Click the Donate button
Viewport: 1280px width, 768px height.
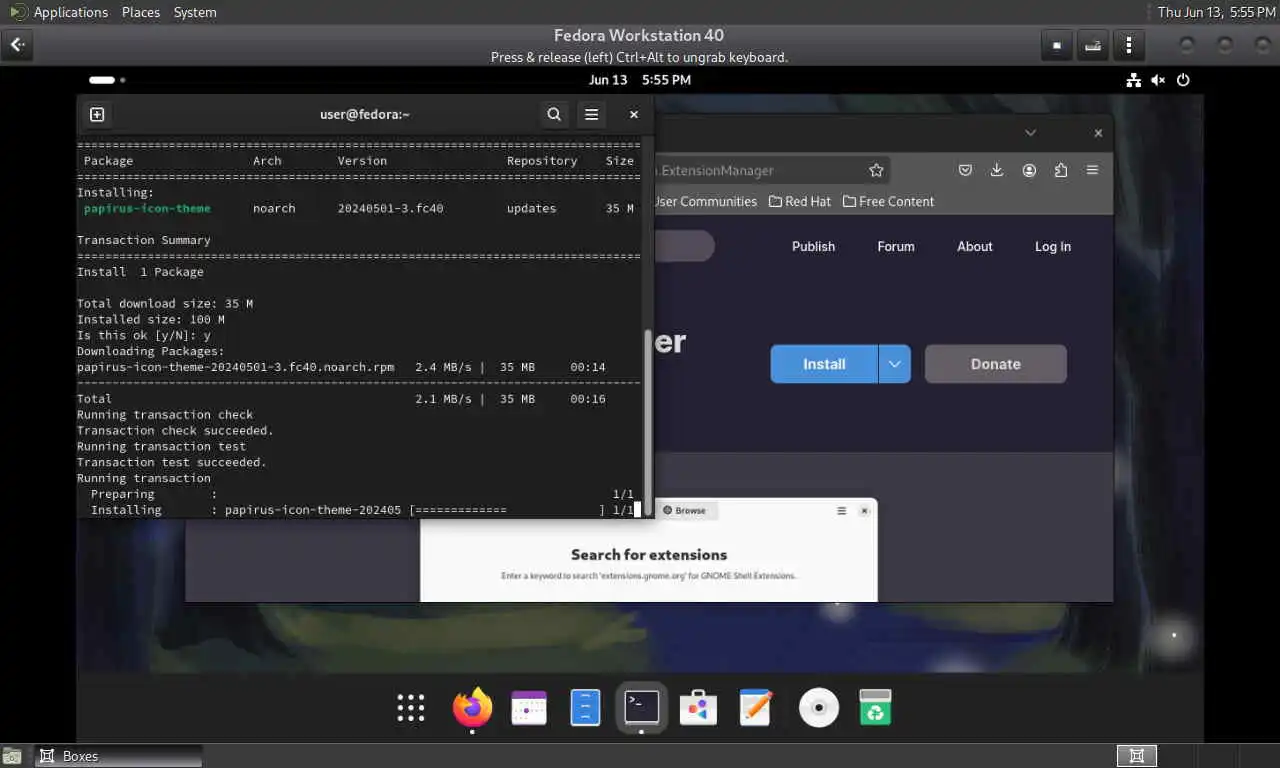pos(996,364)
